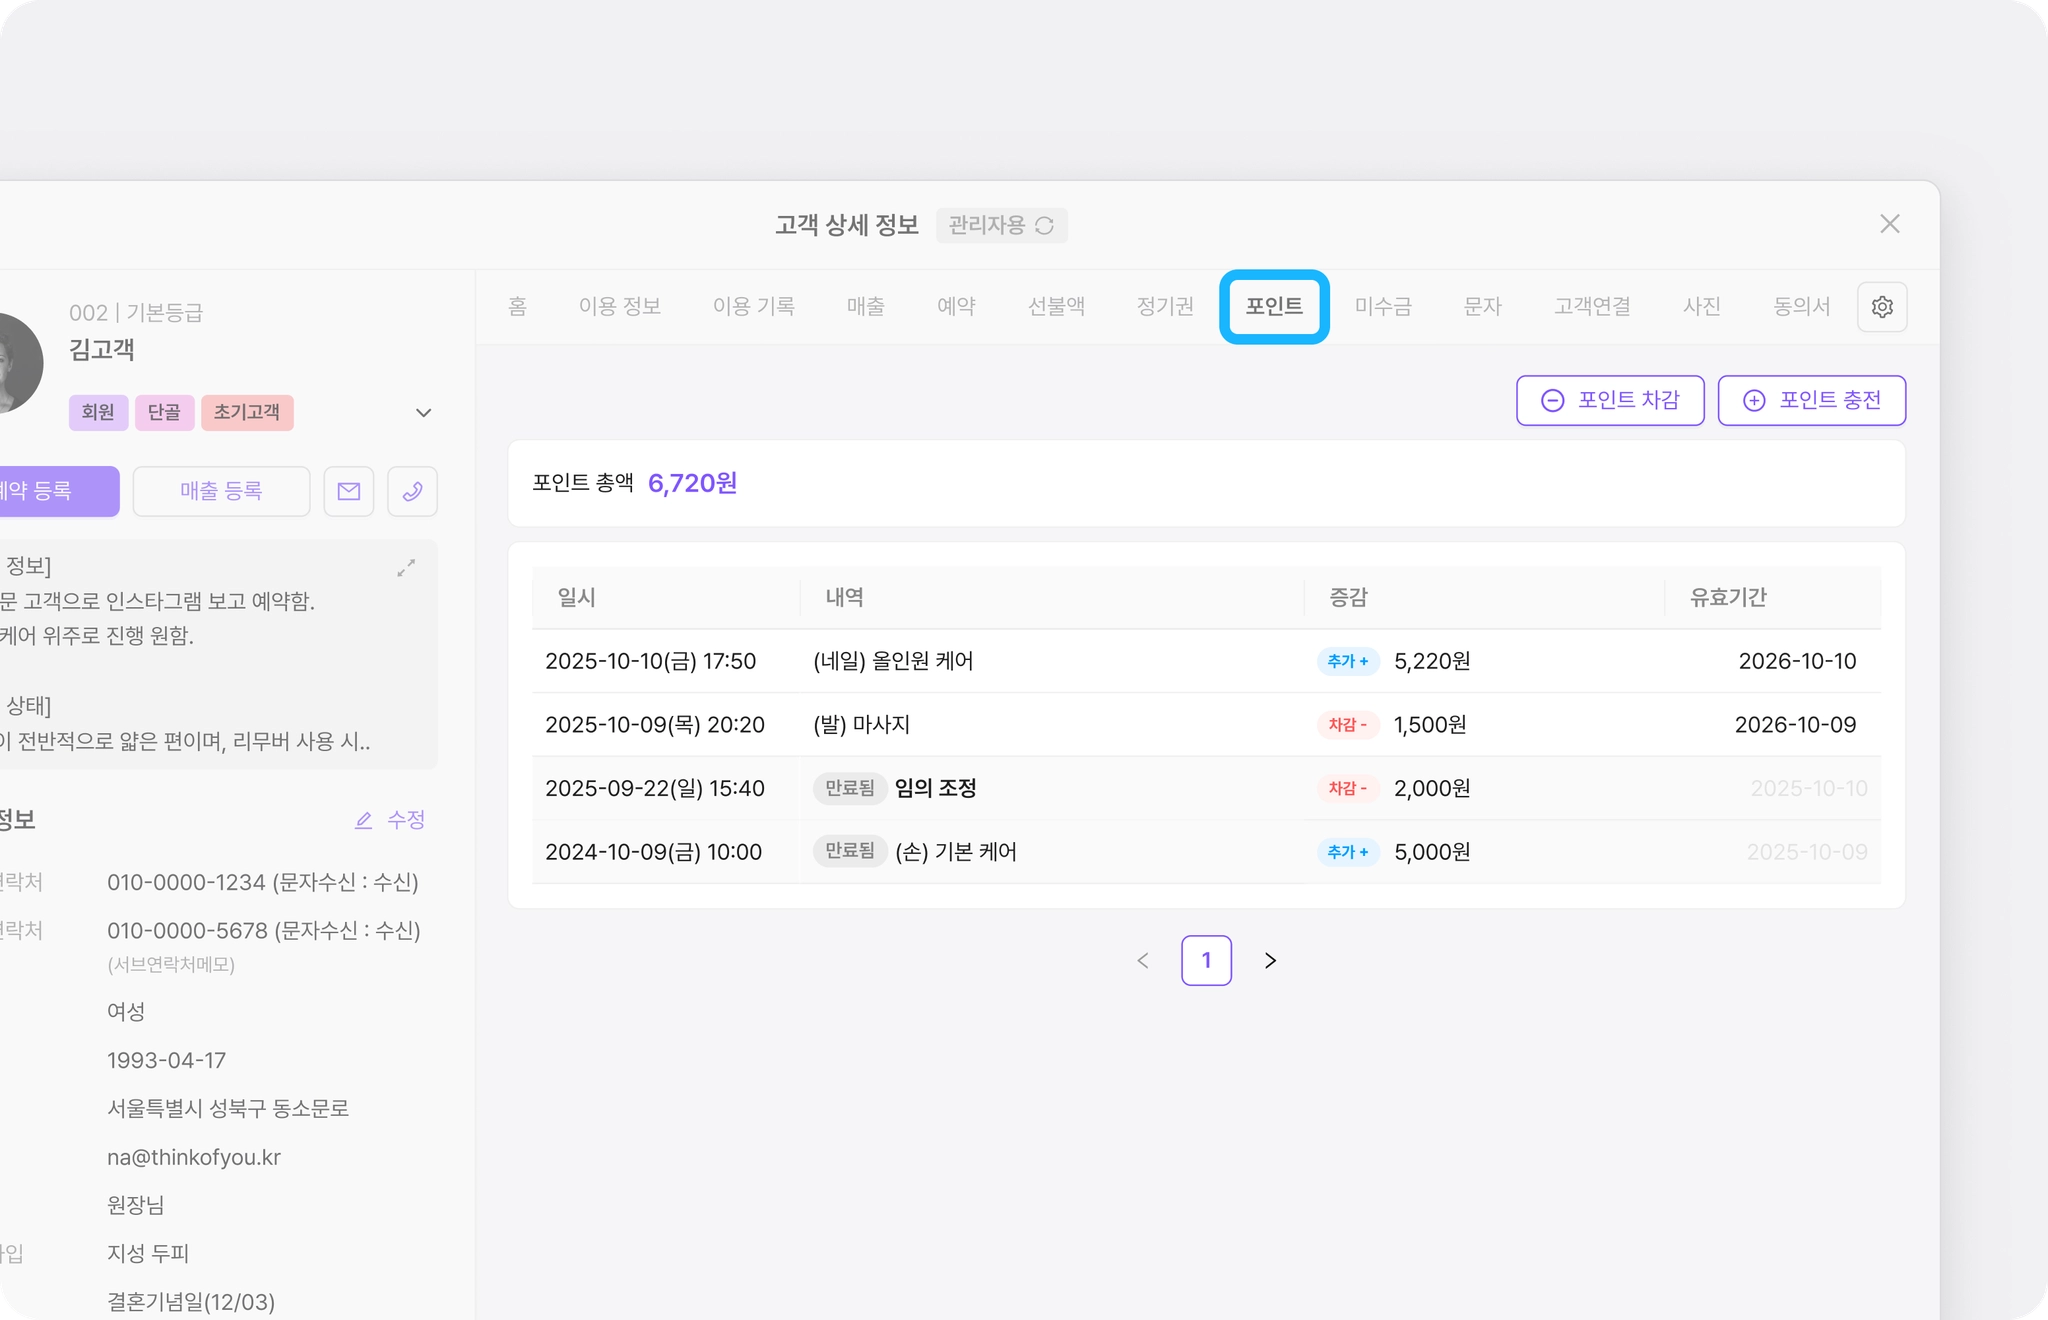This screenshot has width=2048, height=1320.
Task: Click the 초기고객 tag
Action: [x=247, y=412]
